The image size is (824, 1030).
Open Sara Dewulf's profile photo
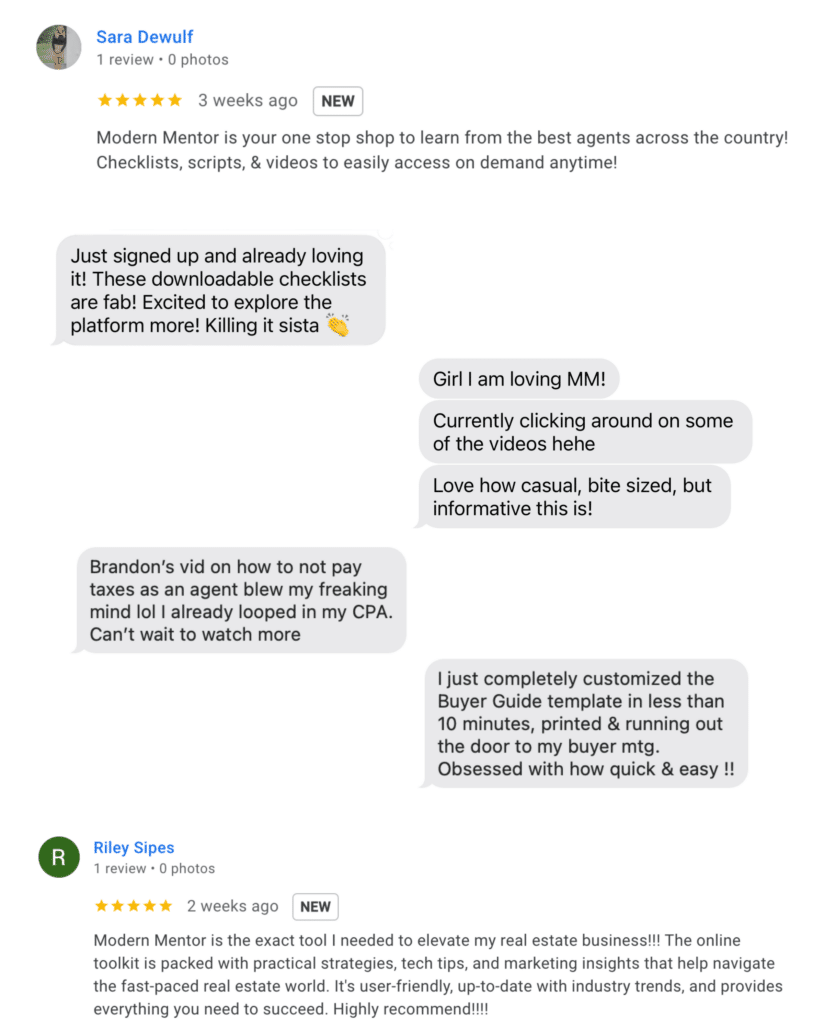tap(58, 47)
